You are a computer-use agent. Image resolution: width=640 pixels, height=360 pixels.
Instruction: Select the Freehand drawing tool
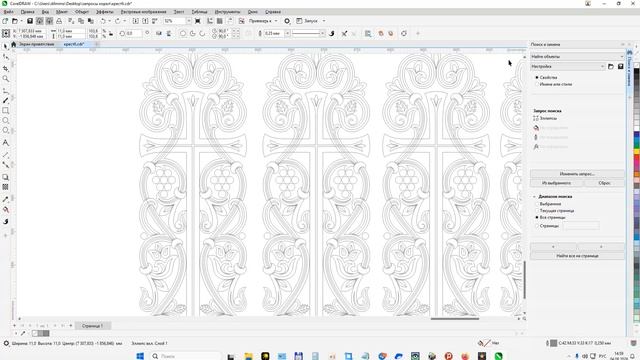(5, 91)
